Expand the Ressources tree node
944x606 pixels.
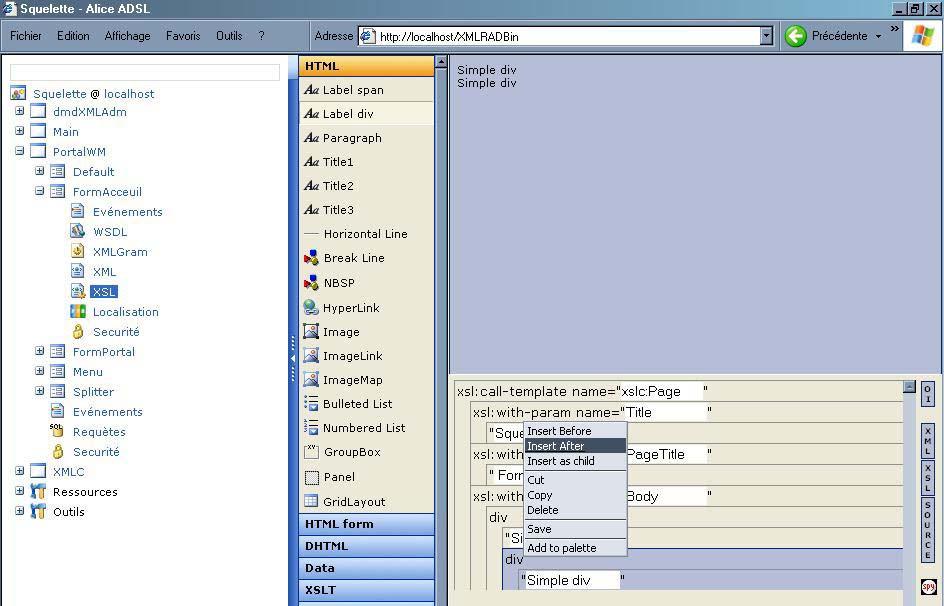coord(19,492)
